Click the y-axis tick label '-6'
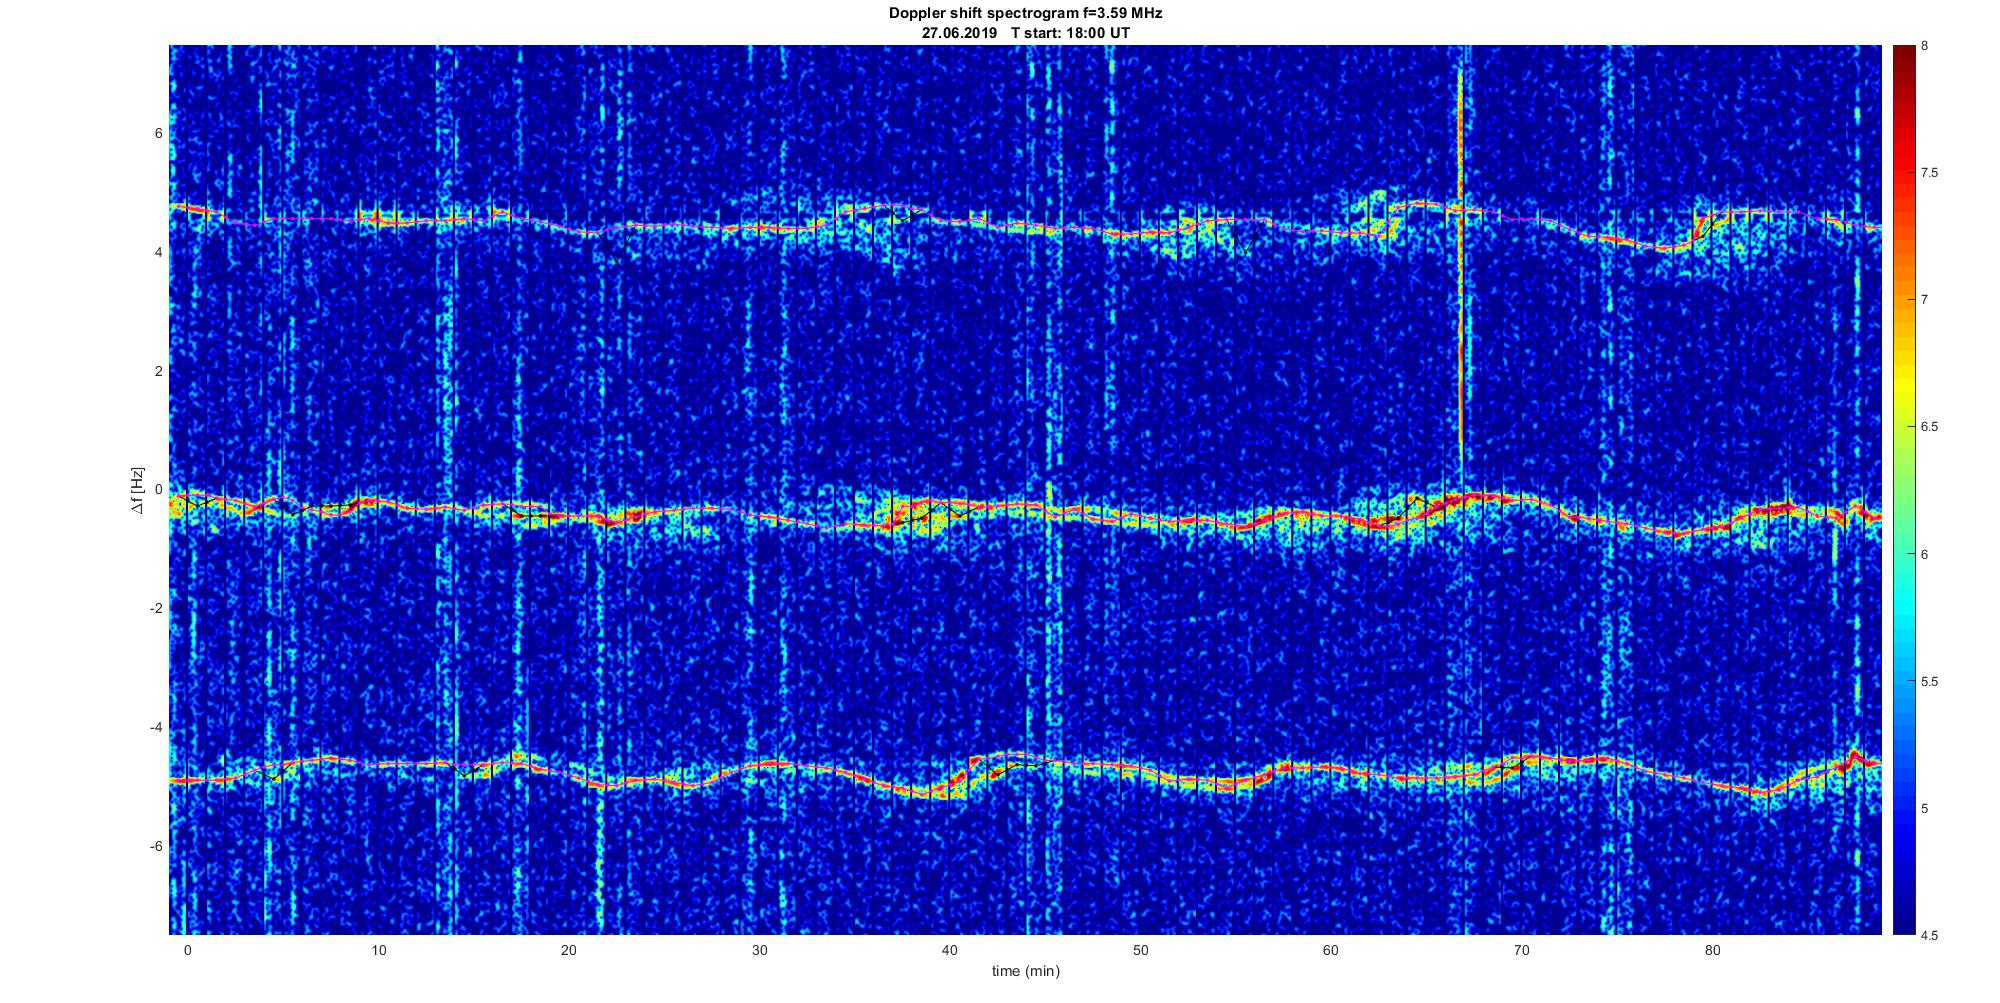The image size is (2000, 1003). pyautogui.click(x=156, y=847)
